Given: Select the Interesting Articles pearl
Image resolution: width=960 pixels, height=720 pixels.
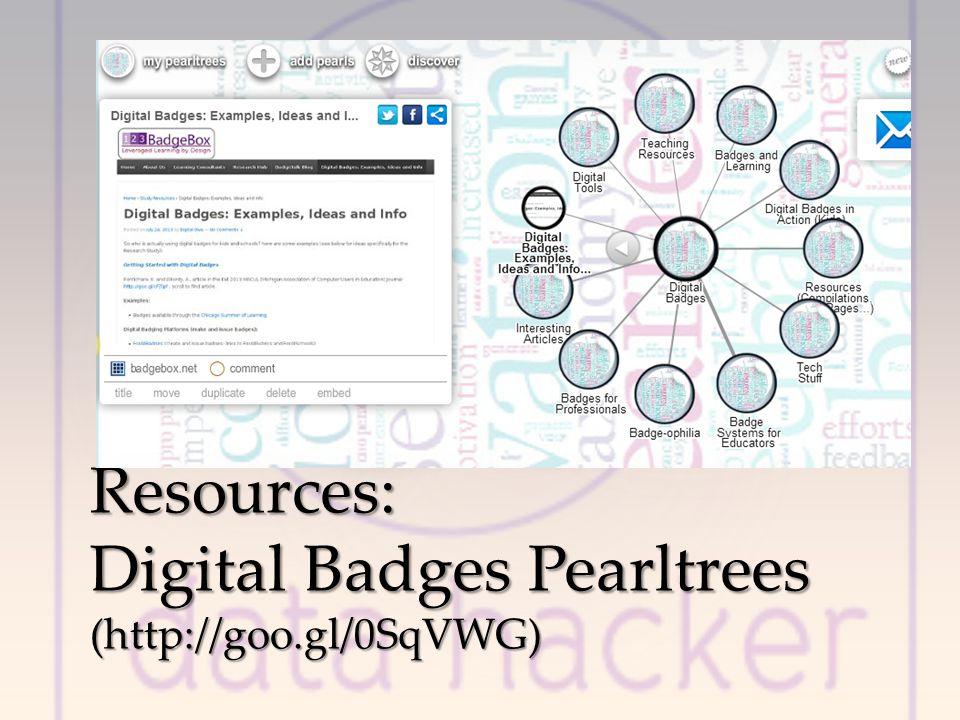Looking at the screenshot, I should pos(543,292).
